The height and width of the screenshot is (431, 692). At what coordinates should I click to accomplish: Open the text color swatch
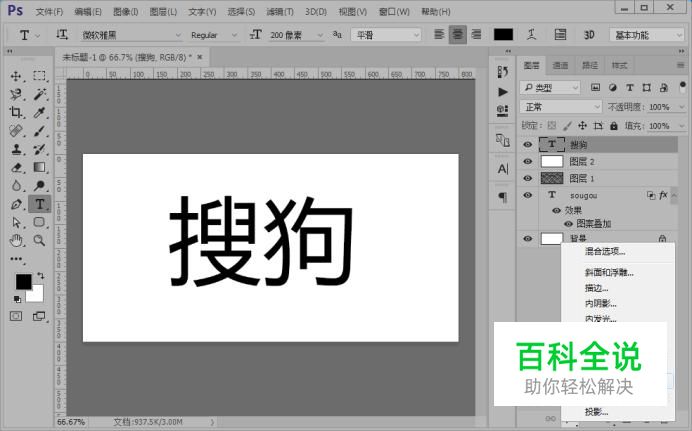504,34
